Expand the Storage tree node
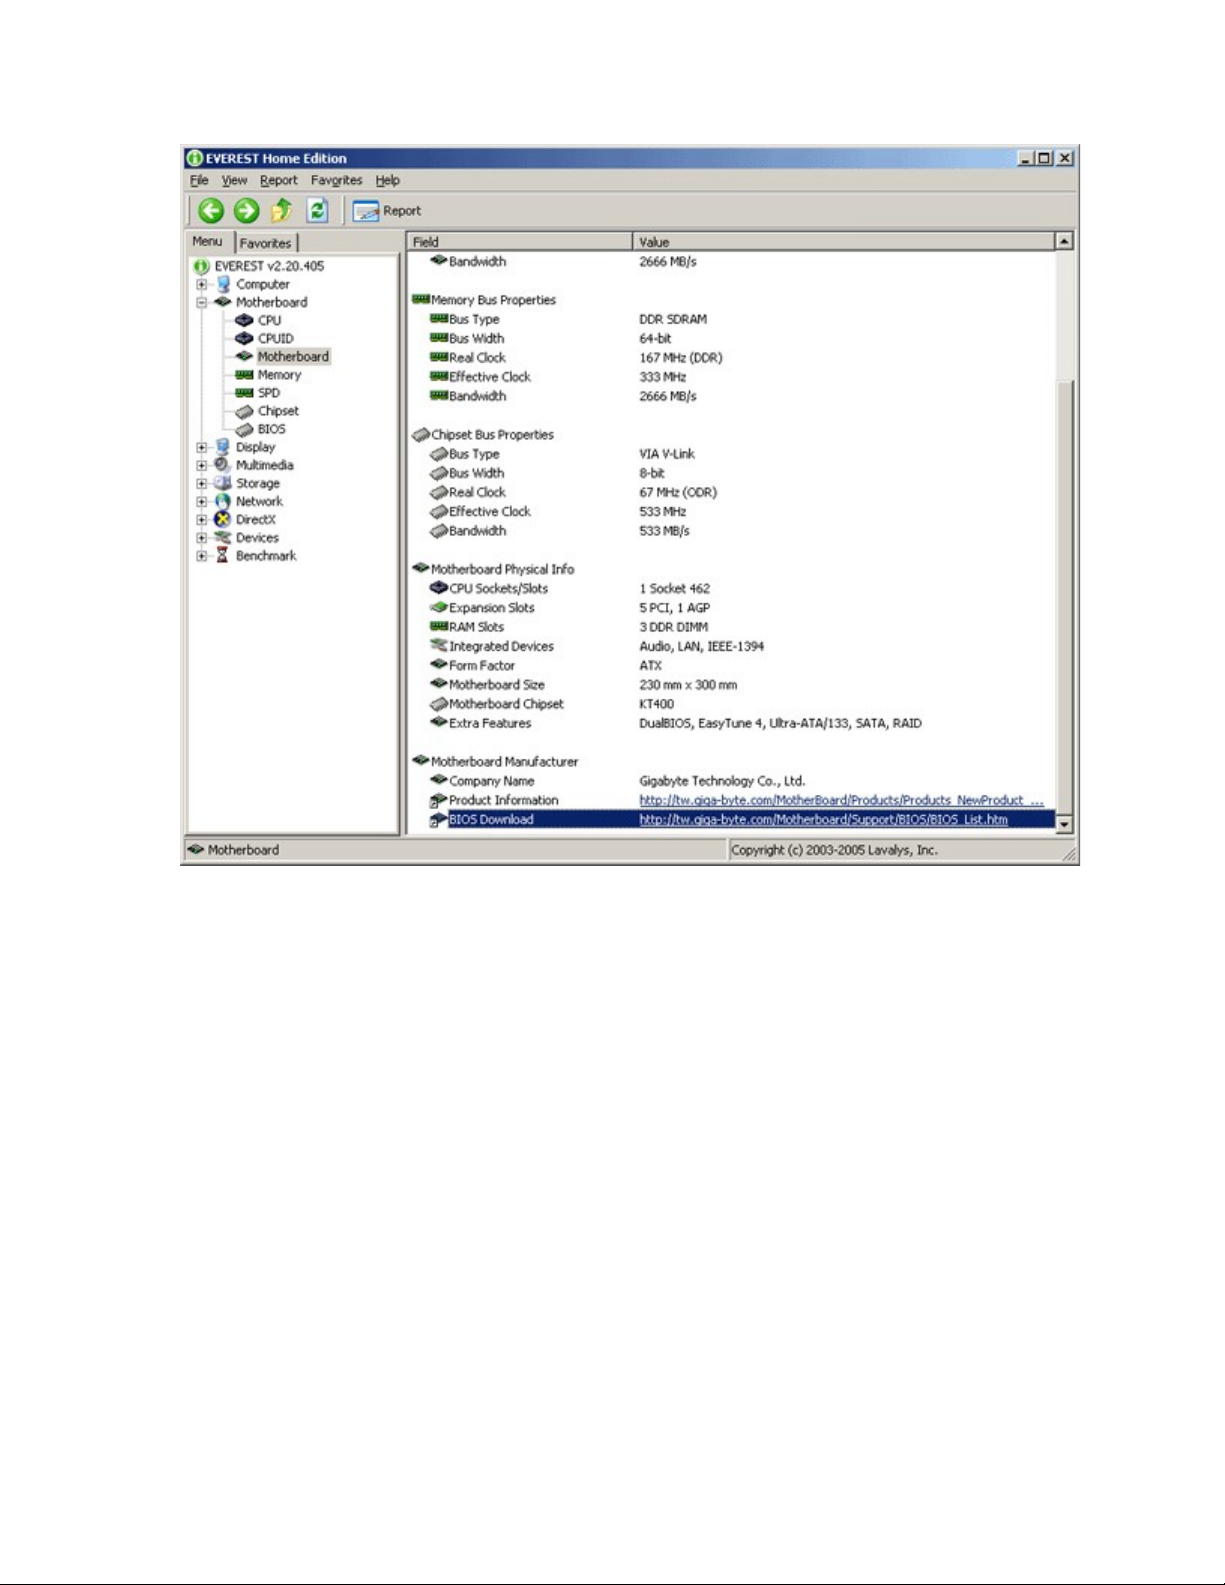The width and height of the screenshot is (1225, 1585). pos(202,484)
